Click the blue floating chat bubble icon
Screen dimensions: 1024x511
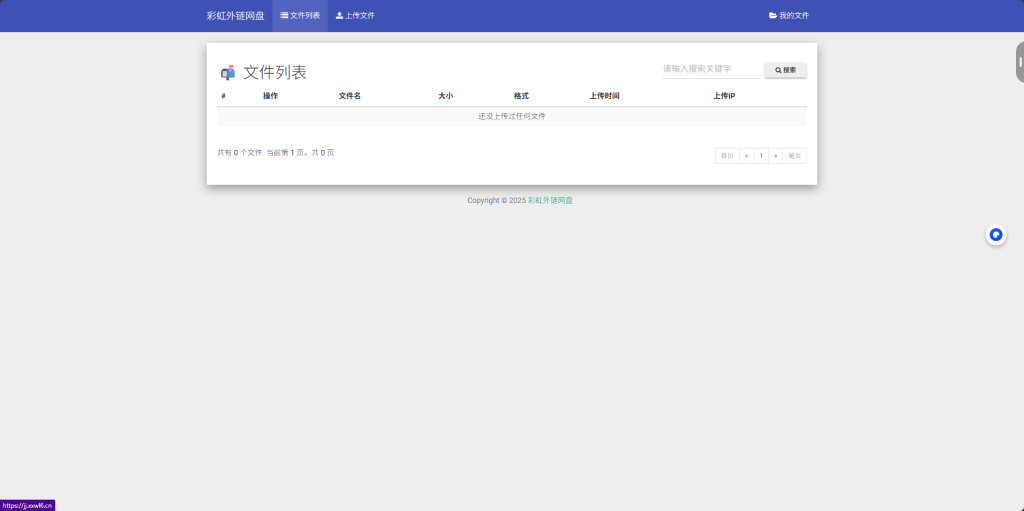tap(996, 235)
